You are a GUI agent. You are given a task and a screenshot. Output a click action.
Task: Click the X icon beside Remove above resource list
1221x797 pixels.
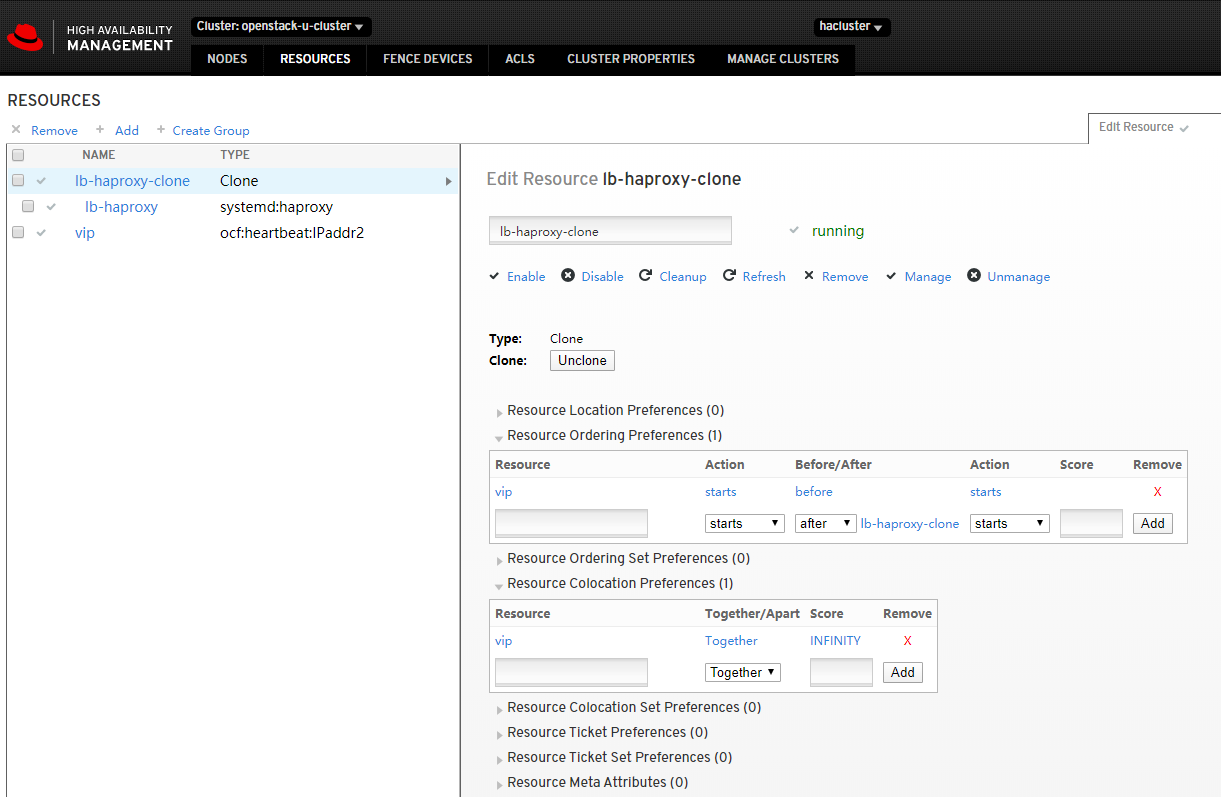(x=16, y=130)
